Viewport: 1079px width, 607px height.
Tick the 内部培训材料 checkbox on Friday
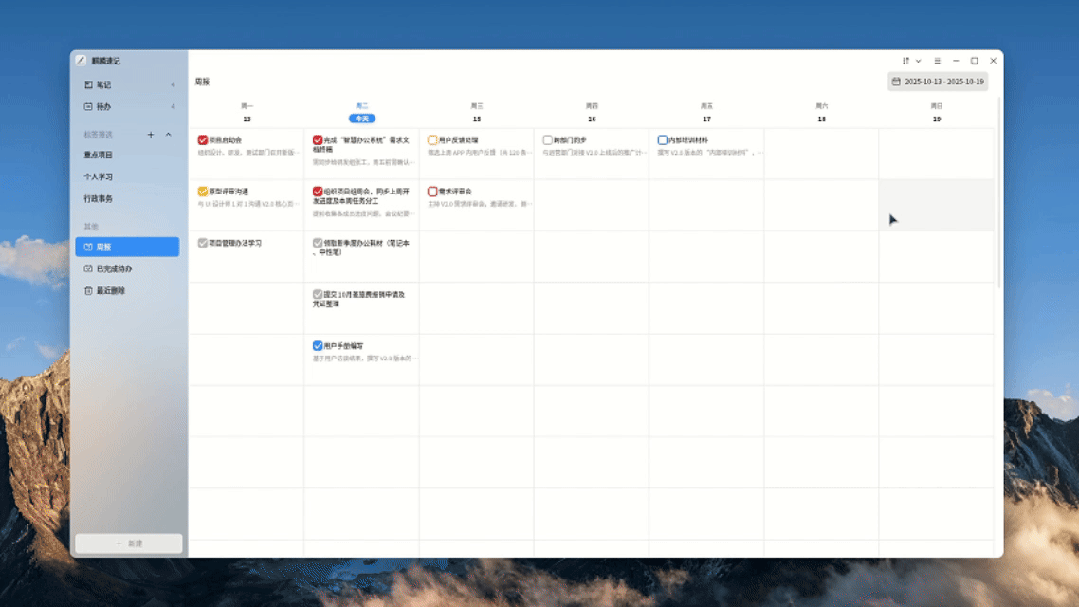(x=662, y=141)
